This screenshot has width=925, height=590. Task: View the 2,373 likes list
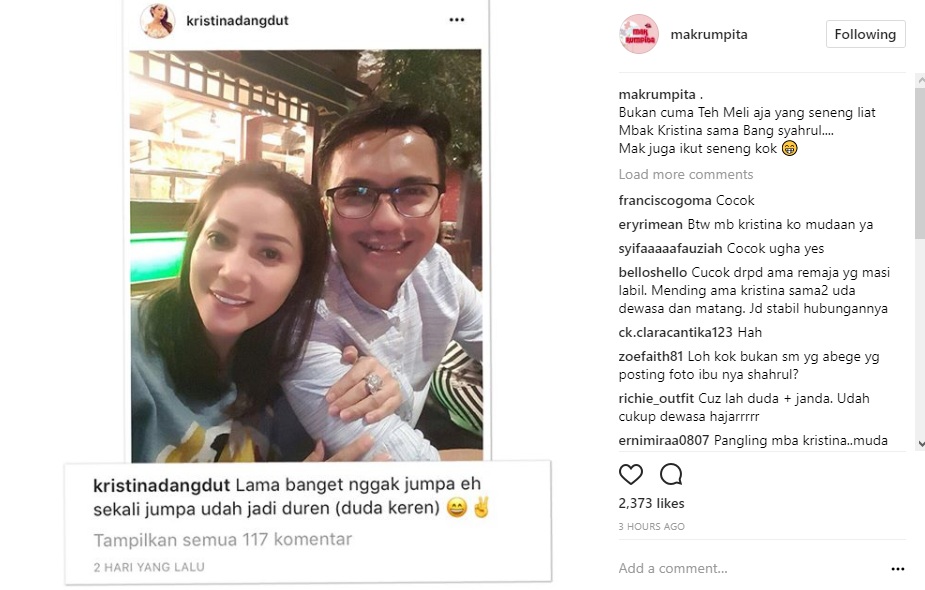pyautogui.click(x=651, y=503)
